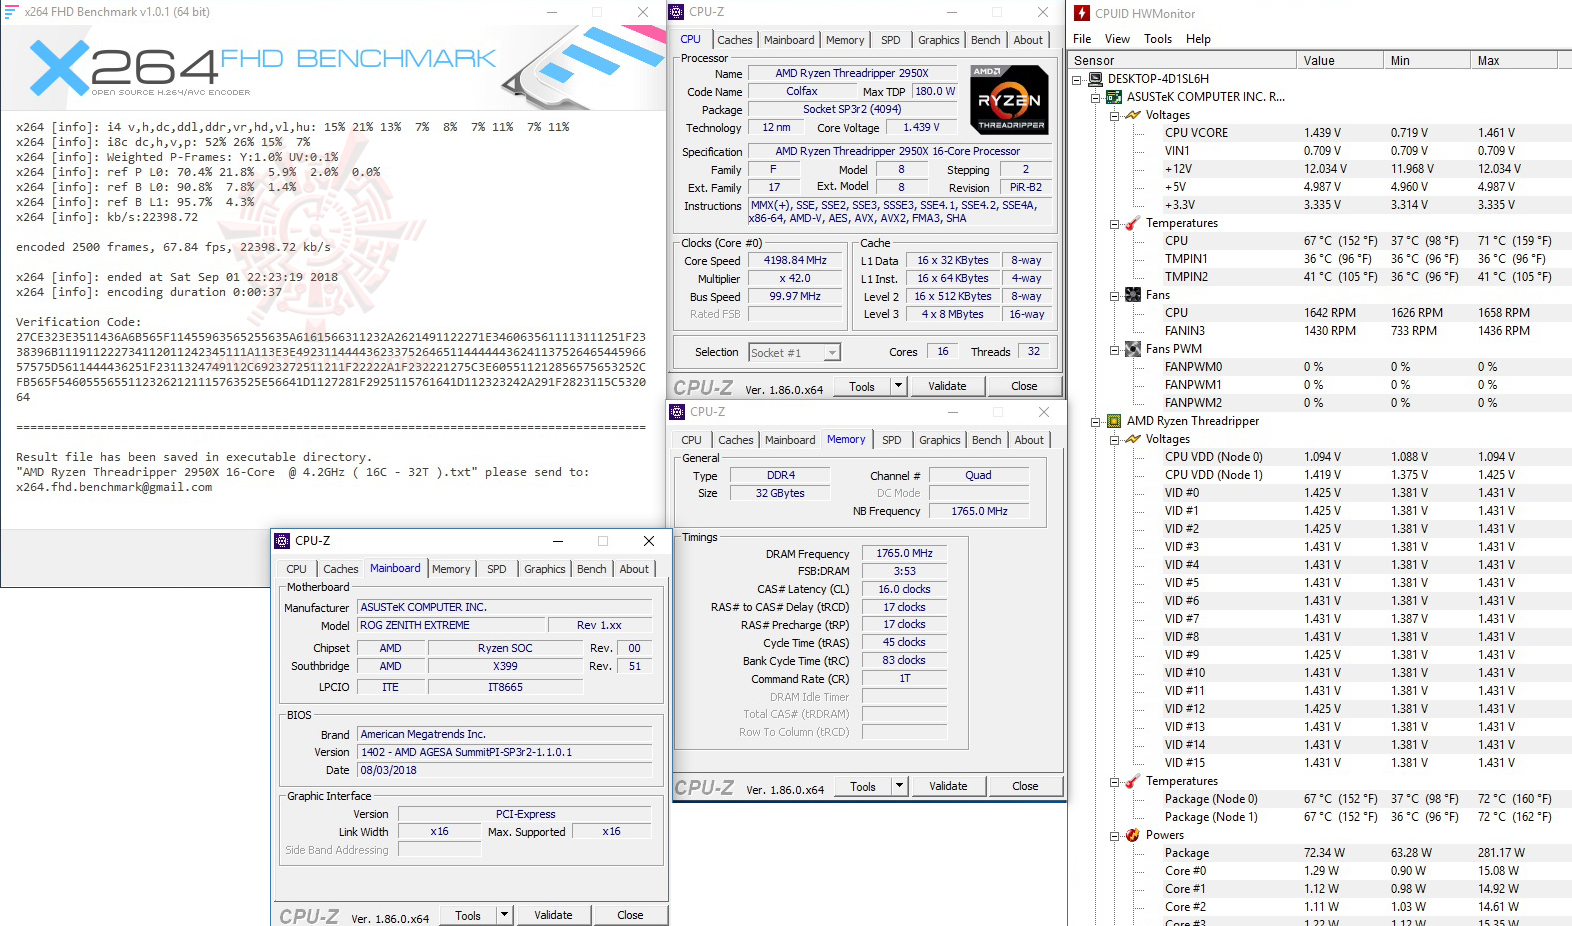The height and width of the screenshot is (926, 1572).
Task: Minimize the x264 FHD Benchmark window
Action: click(553, 12)
